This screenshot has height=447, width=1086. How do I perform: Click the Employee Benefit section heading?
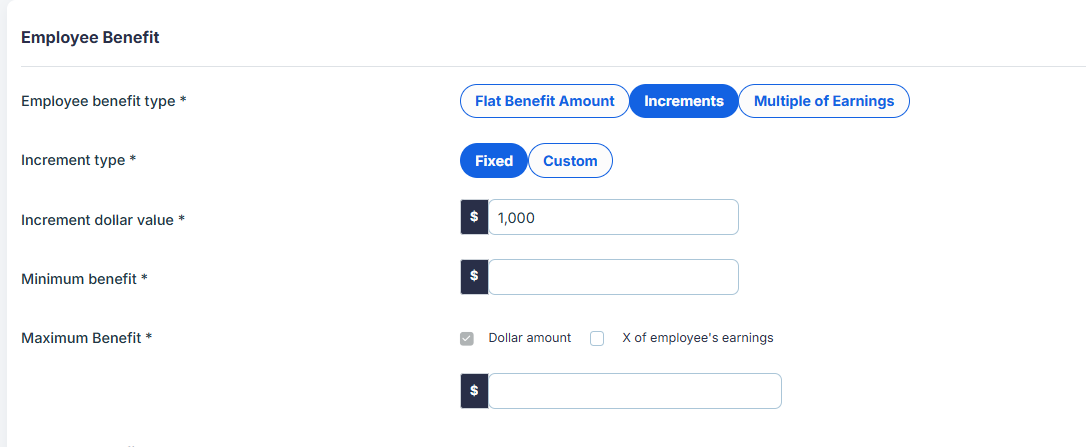pyautogui.click(x=90, y=37)
